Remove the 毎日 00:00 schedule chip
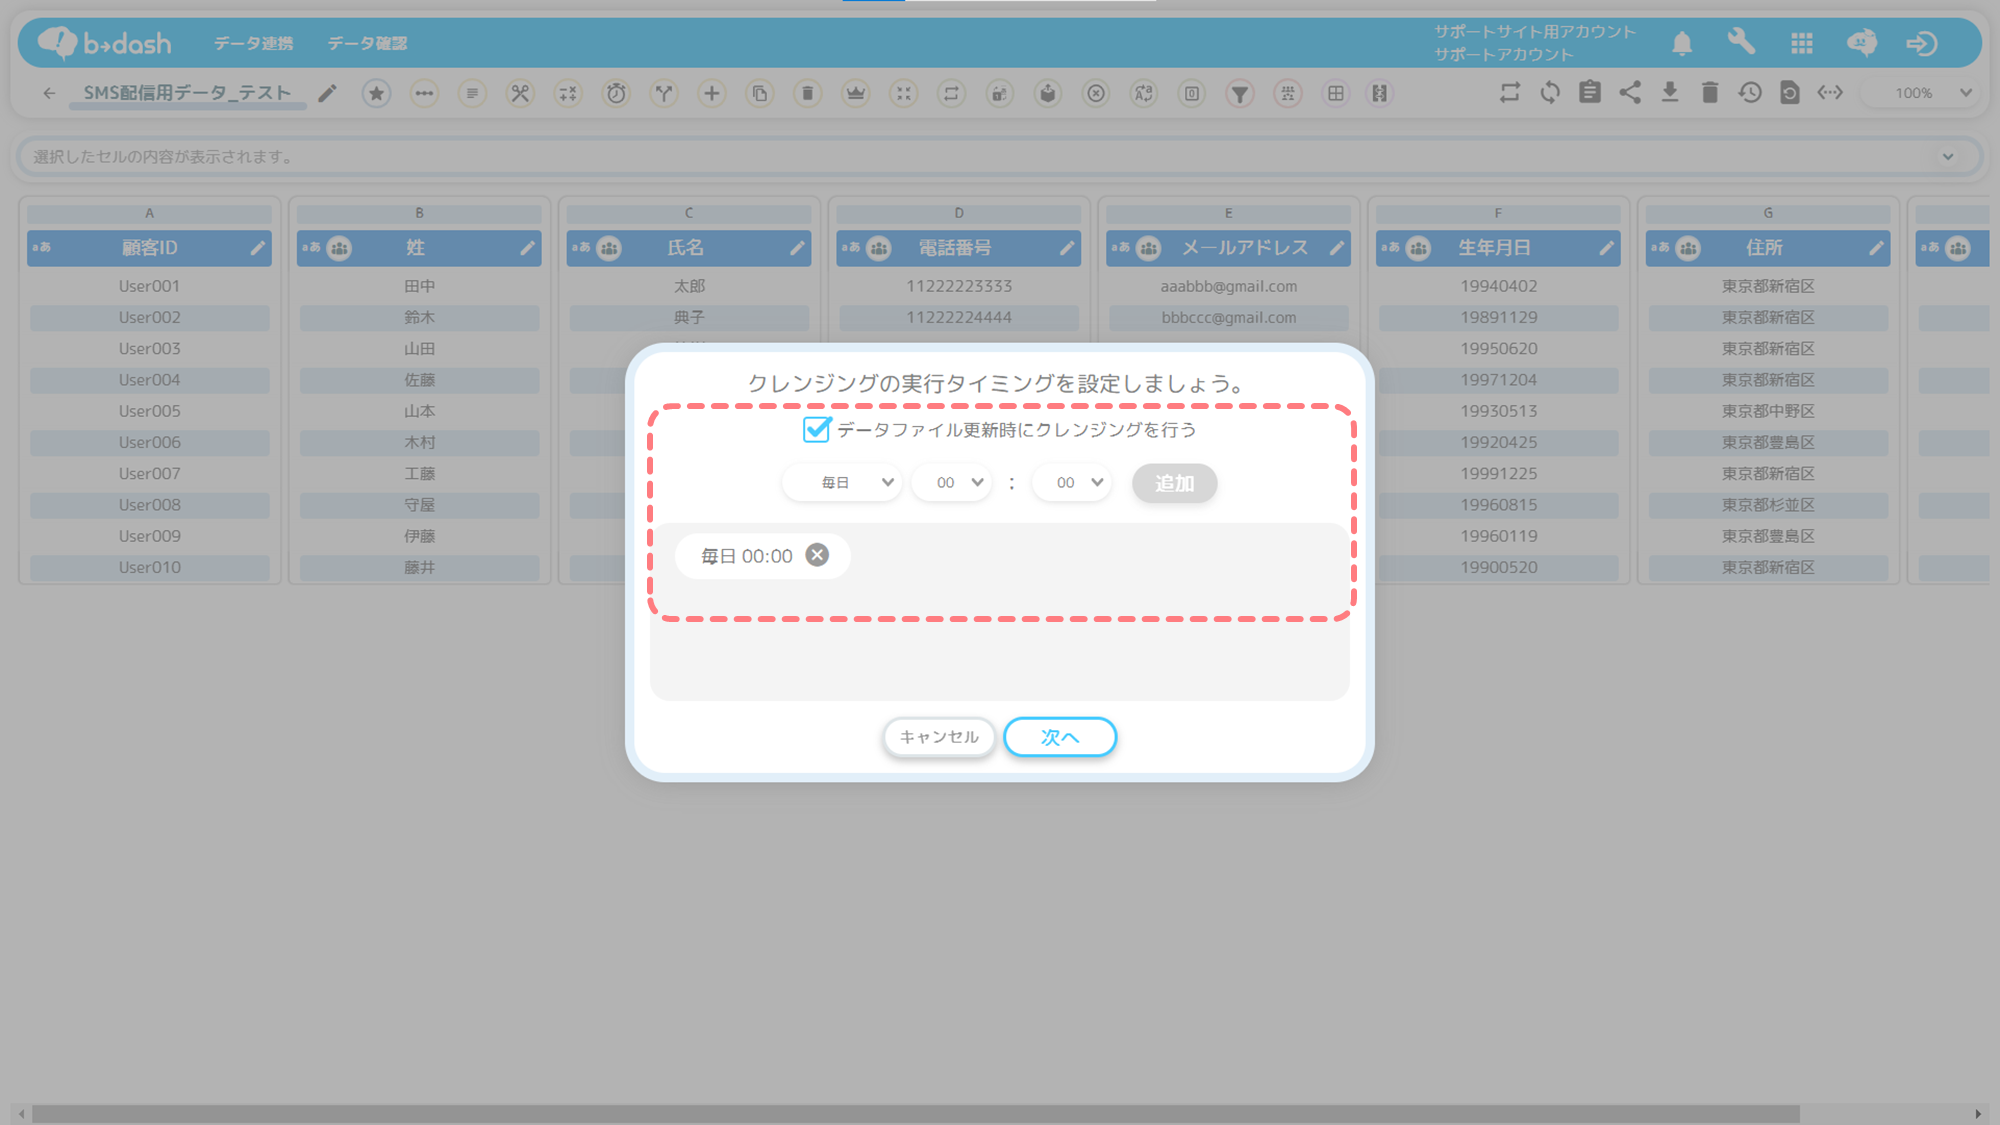 pyautogui.click(x=817, y=555)
